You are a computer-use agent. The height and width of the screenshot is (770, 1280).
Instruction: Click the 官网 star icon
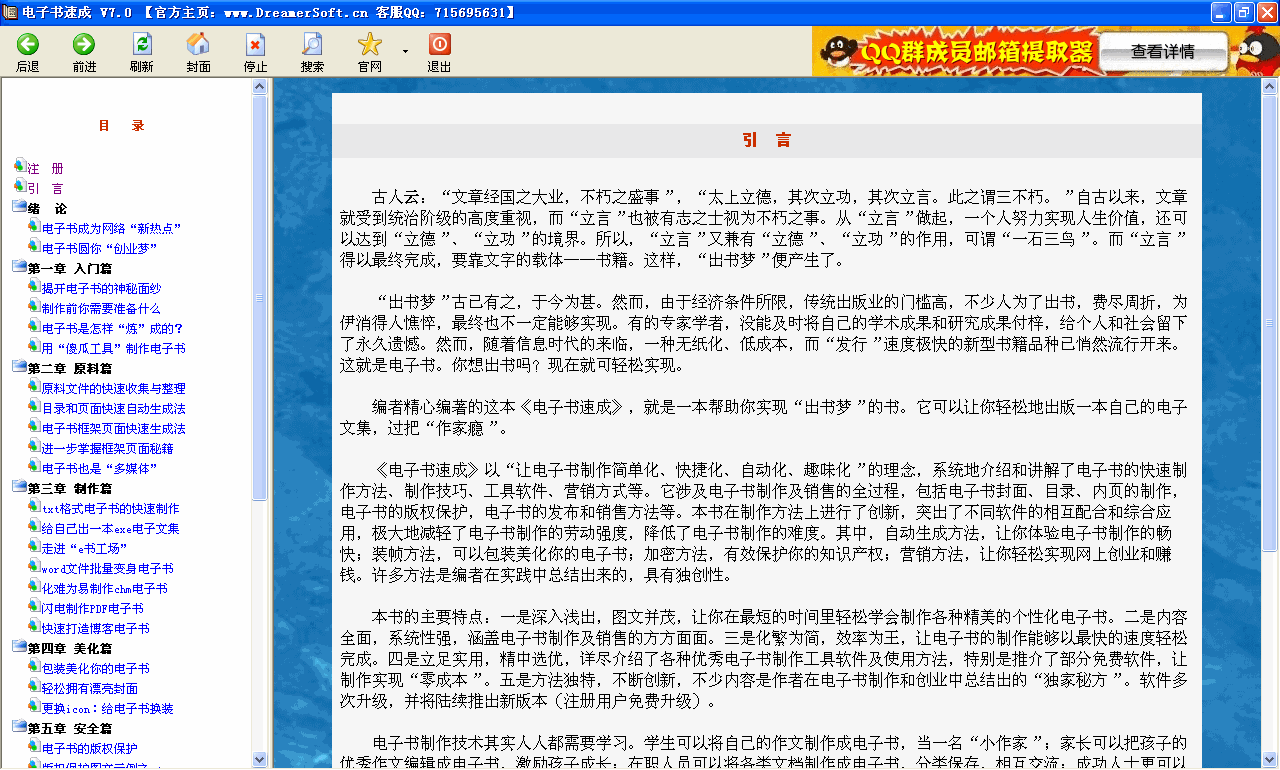tap(369, 45)
